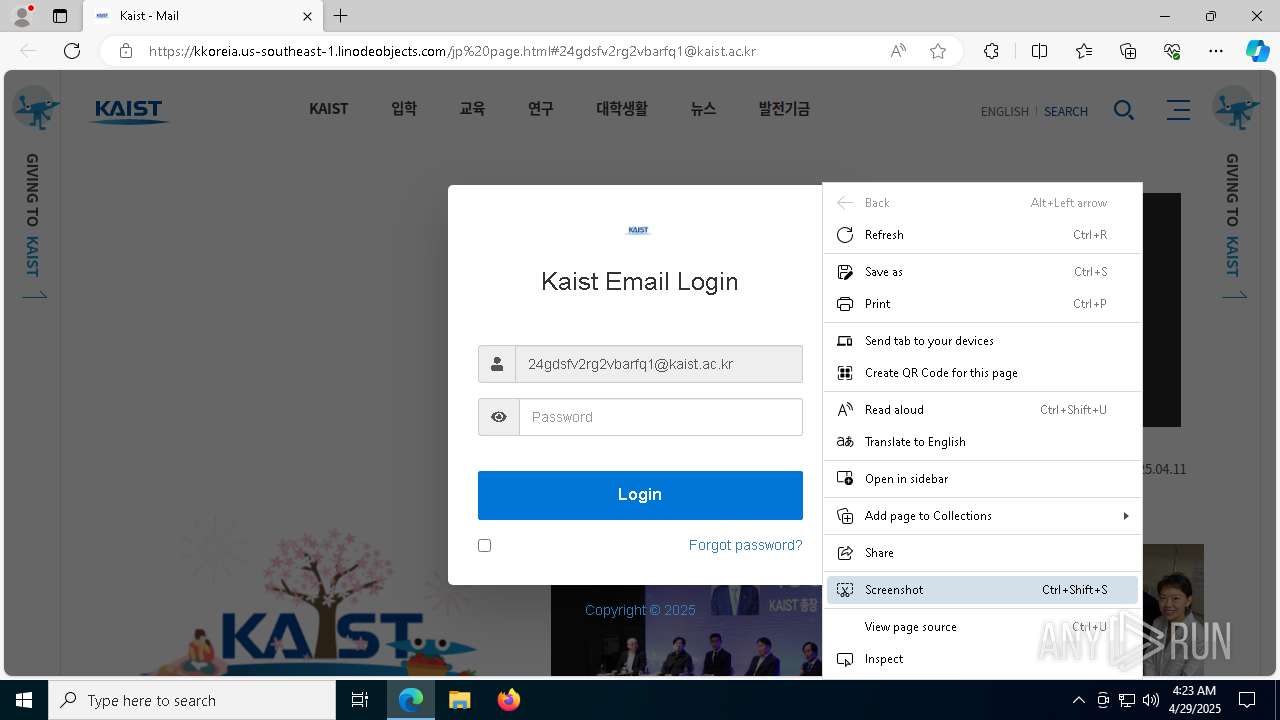The width and height of the screenshot is (1280, 720).
Task: Open Settings and more ellipsis menu
Action: 1216,51
